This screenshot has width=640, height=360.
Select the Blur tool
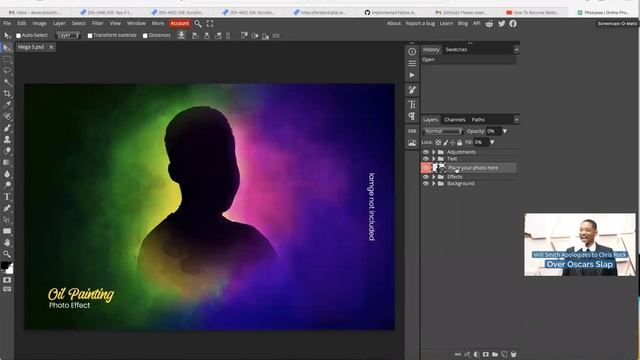coord(7,174)
